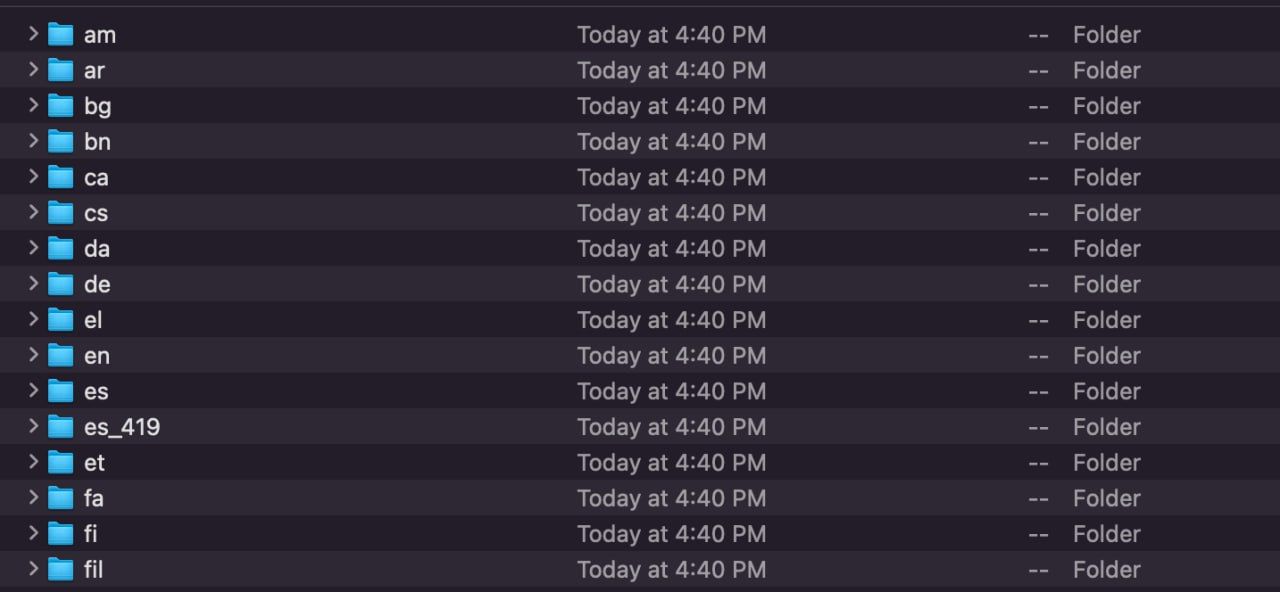Select the 'fil' folder icon
This screenshot has height=592, width=1280.
(61, 570)
